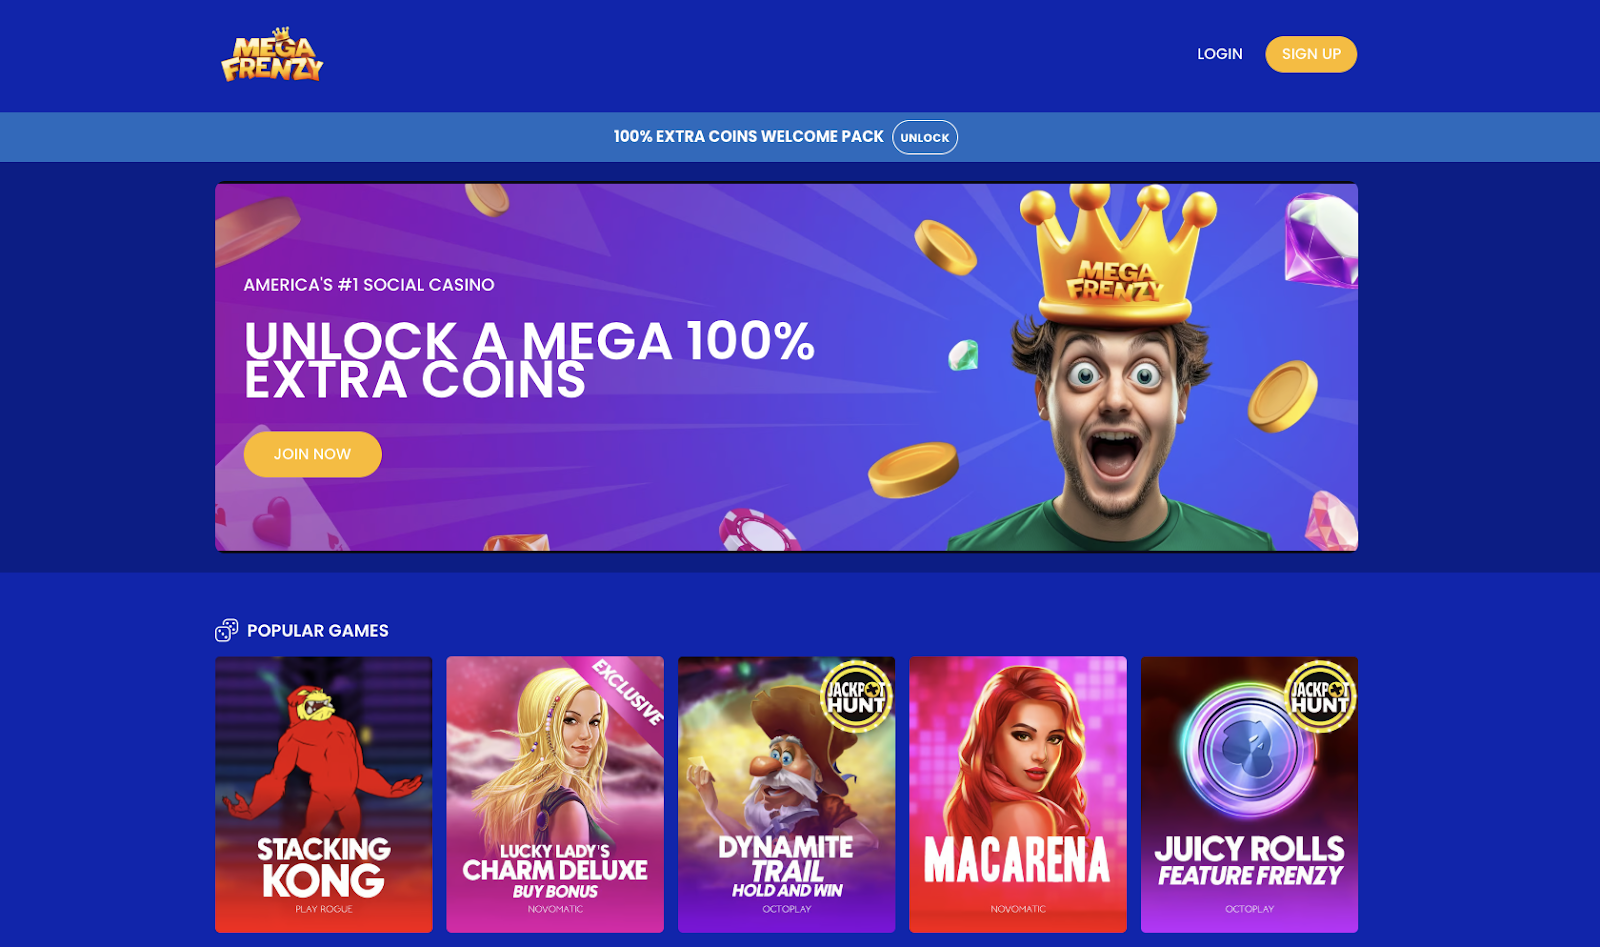Click the Join Now button
The width and height of the screenshot is (1600, 947).
[x=313, y=454]
